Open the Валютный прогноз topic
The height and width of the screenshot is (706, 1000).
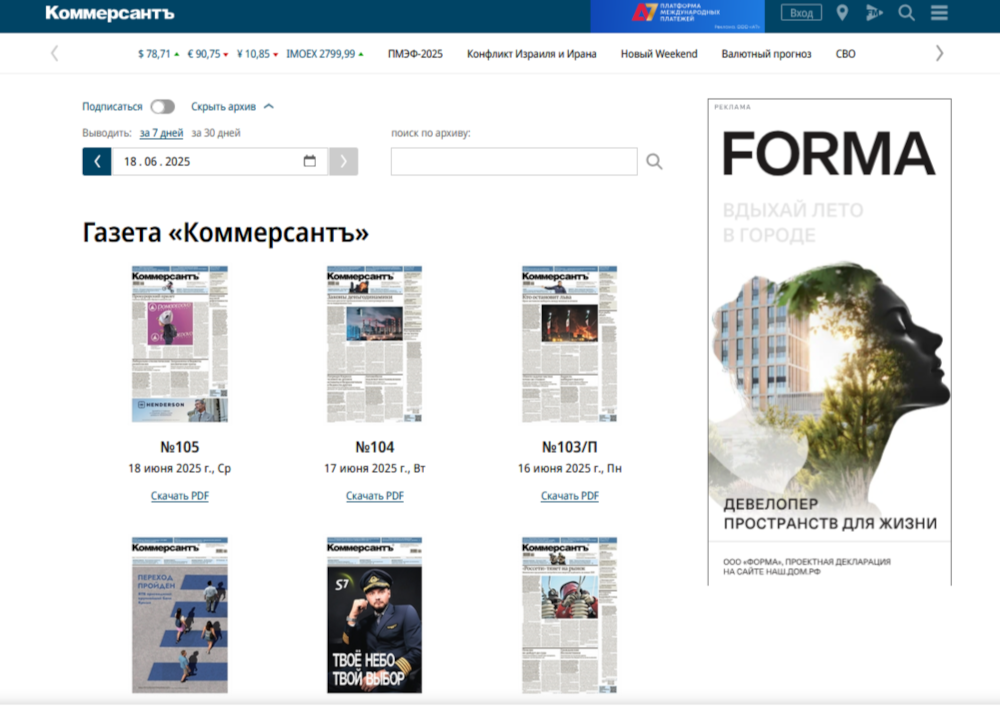[766, 54]
